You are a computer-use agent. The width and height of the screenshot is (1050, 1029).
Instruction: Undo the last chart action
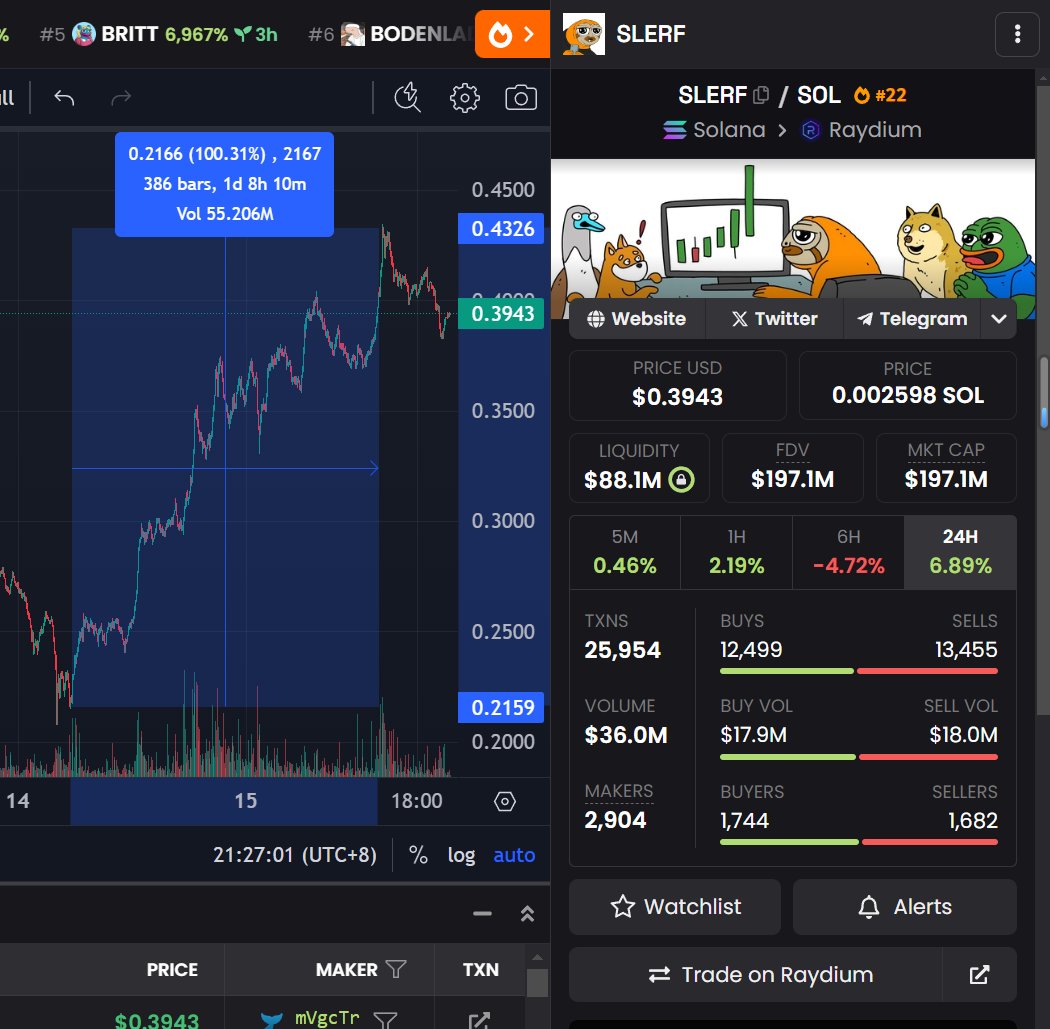[64, 98]
